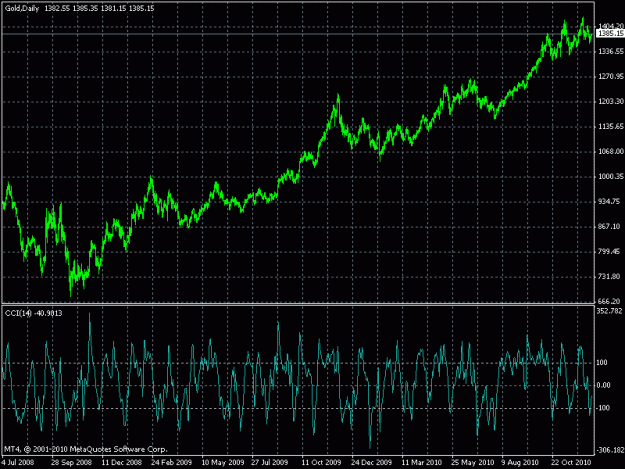
Task: Click the 10 May 2009 date label
Action: coord(222,463)
